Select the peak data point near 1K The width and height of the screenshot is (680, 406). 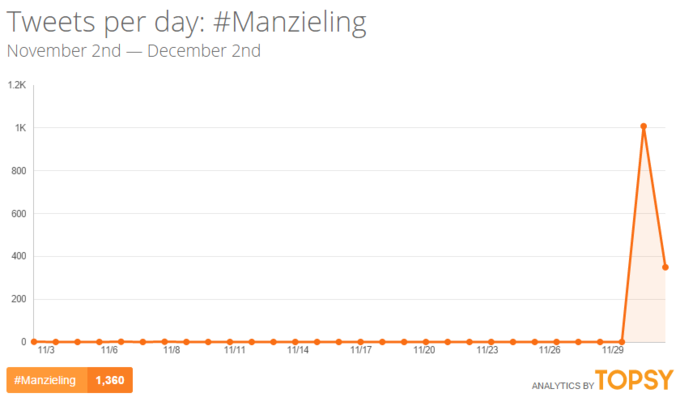[643, 127]
